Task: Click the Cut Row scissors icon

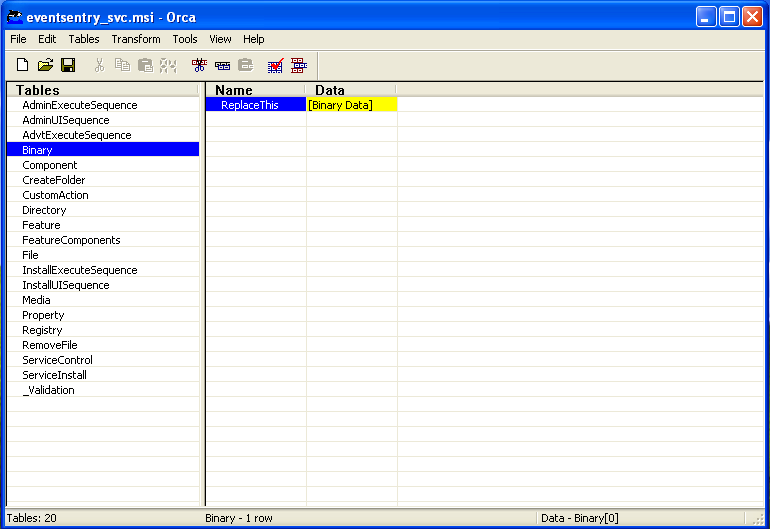Action: coord(199,65)
